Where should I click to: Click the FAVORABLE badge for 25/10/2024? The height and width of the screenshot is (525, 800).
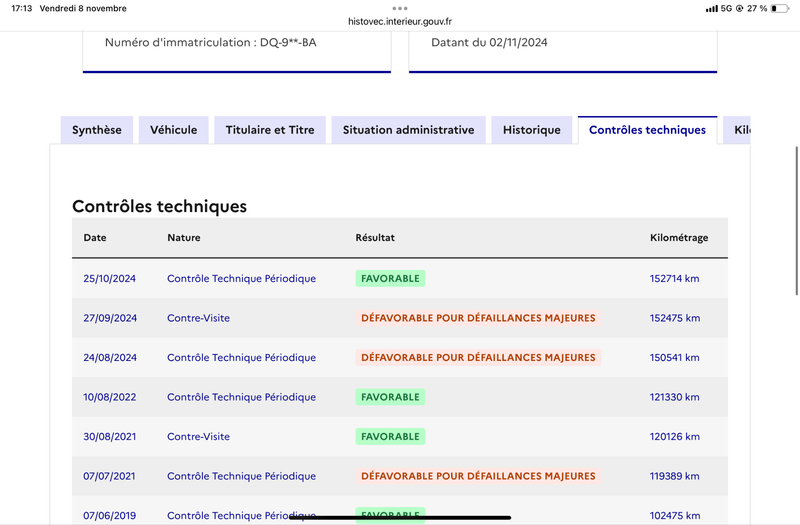point(390,279)
